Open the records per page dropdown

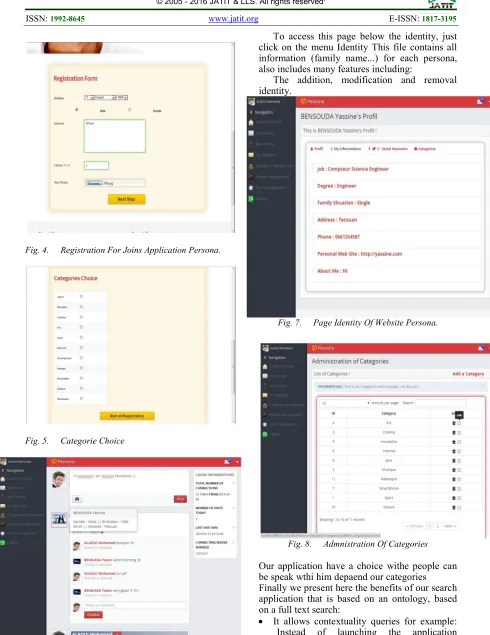[345, 403]
